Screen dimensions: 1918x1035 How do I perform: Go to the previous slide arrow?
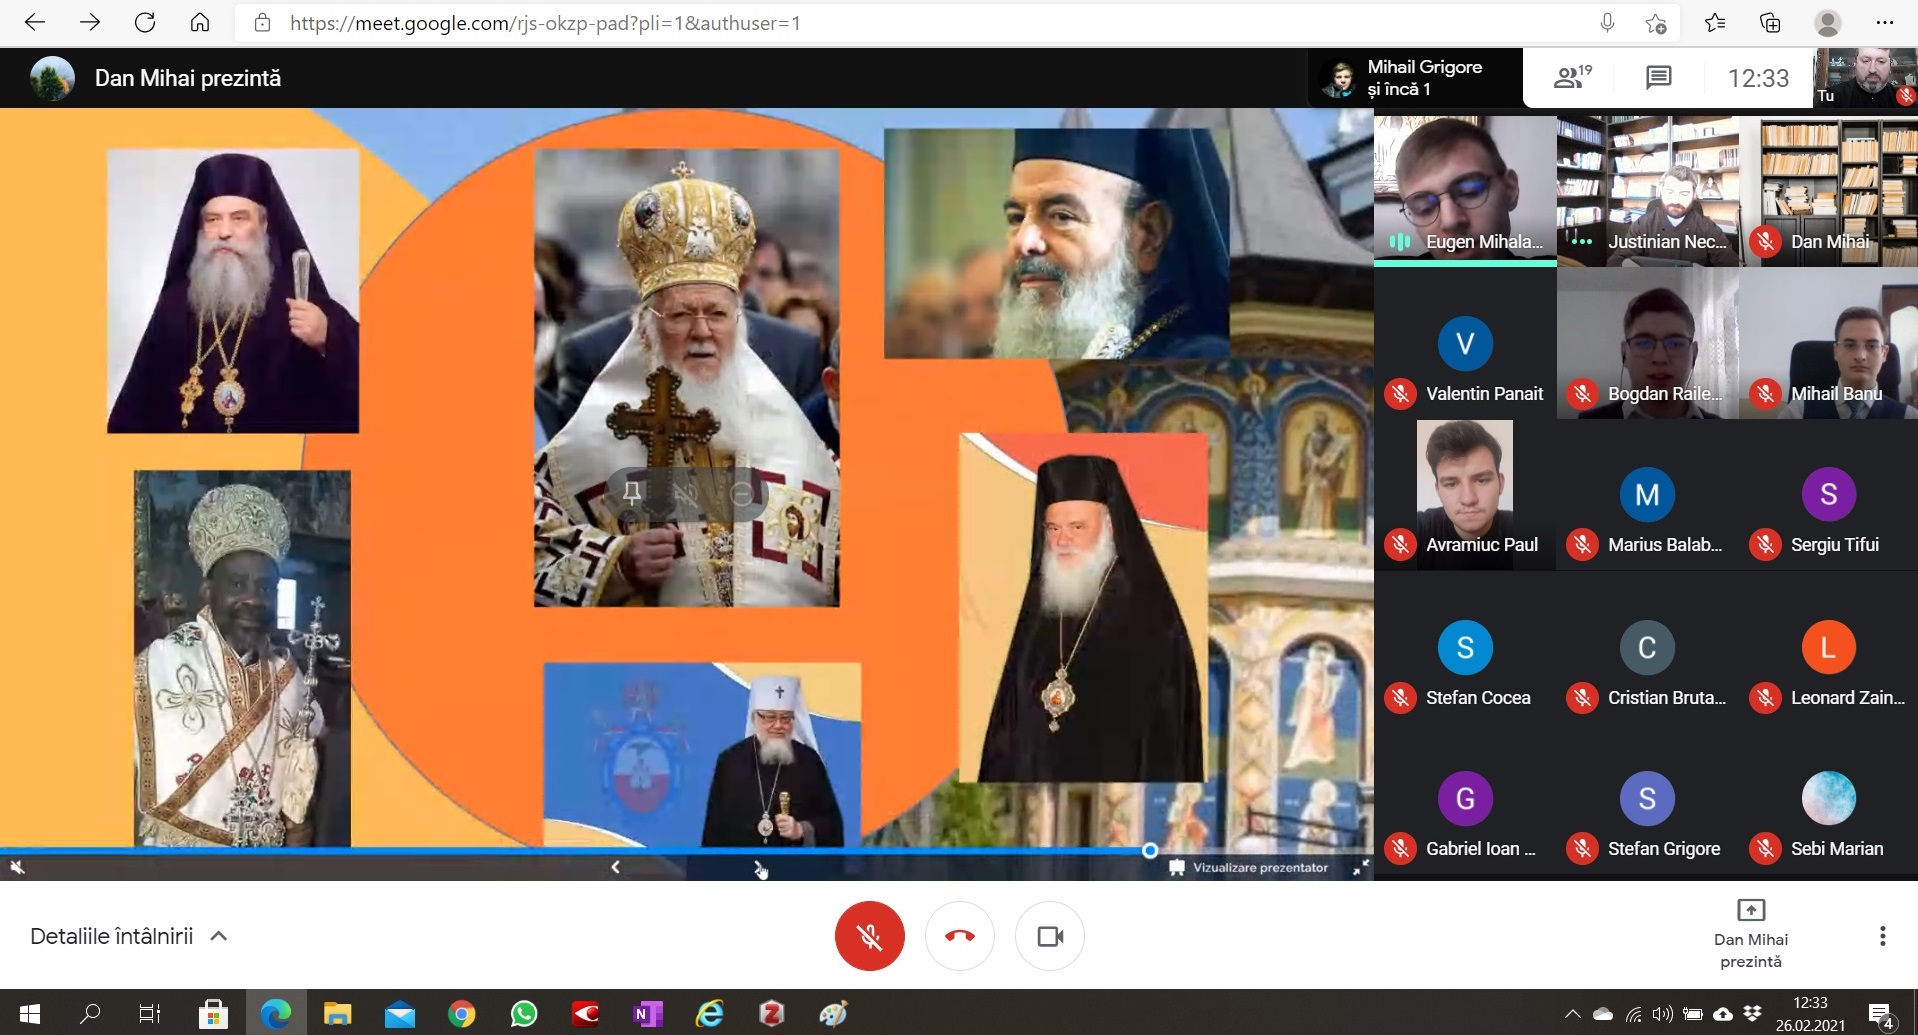pos(616,867)
